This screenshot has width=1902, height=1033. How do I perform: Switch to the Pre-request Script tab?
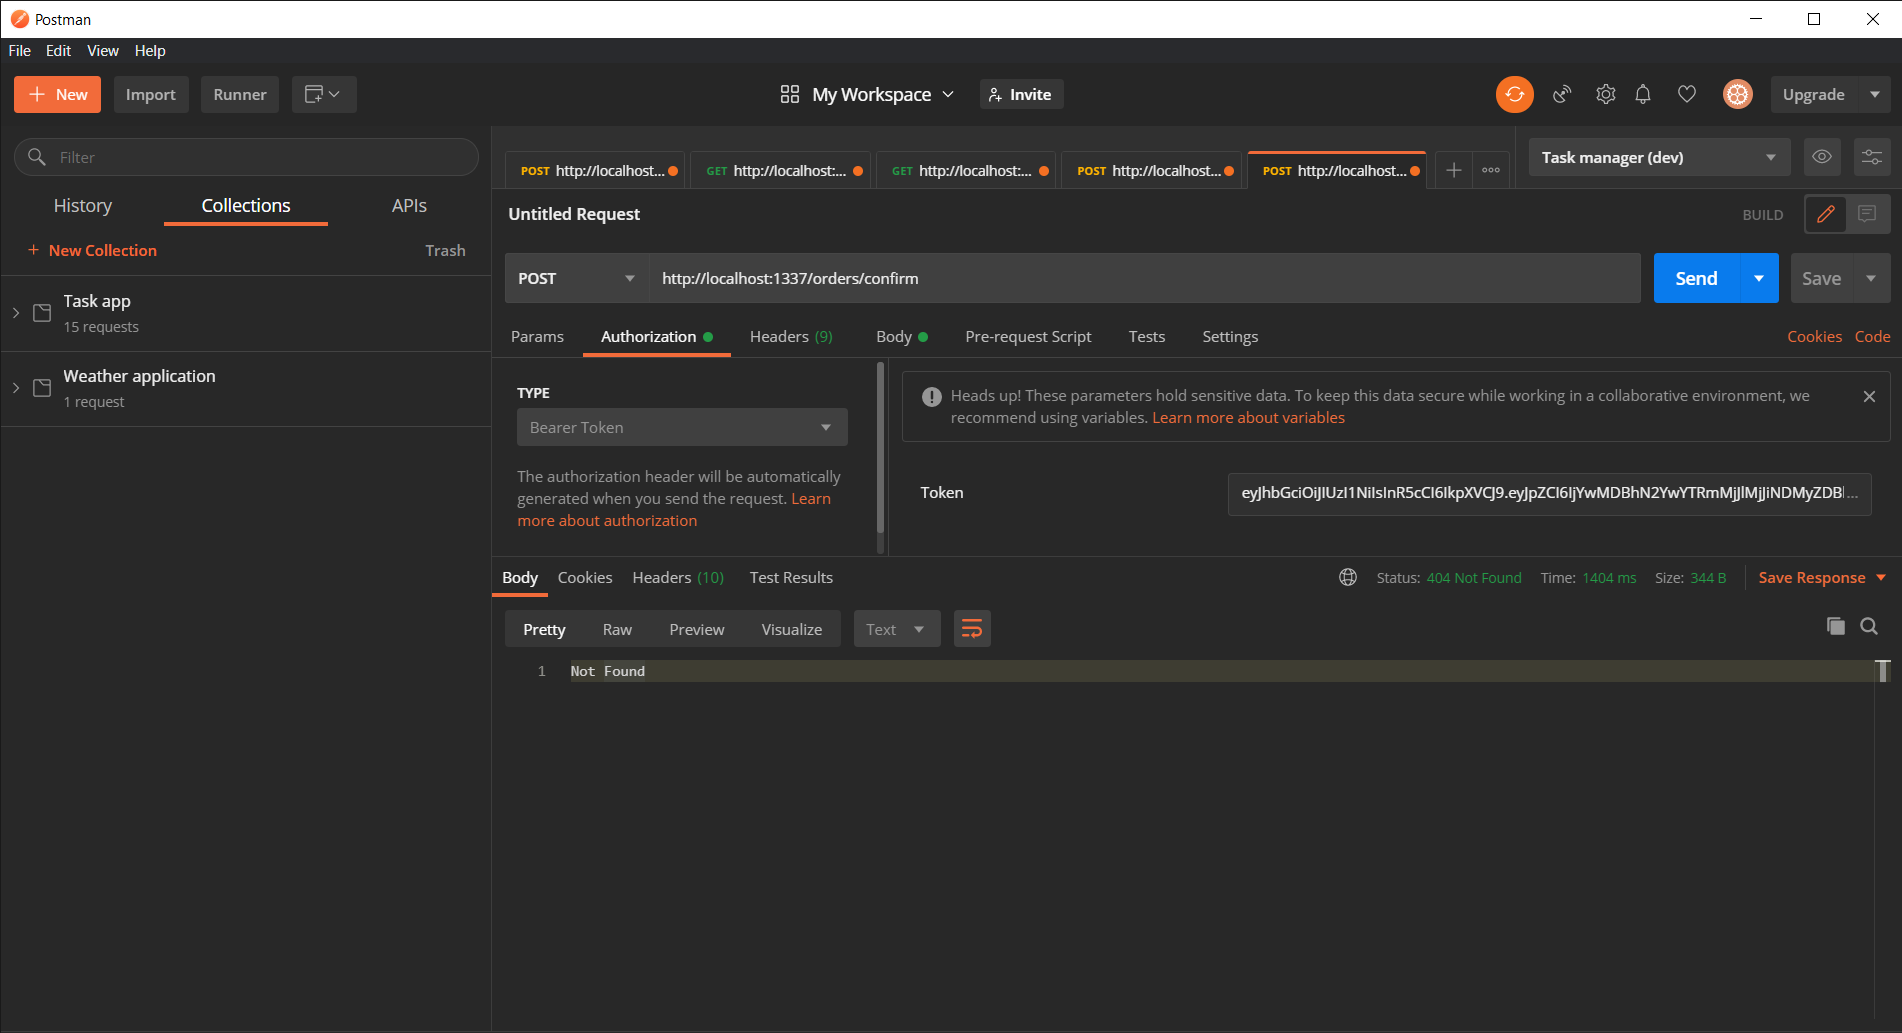tap(1028, 336)
